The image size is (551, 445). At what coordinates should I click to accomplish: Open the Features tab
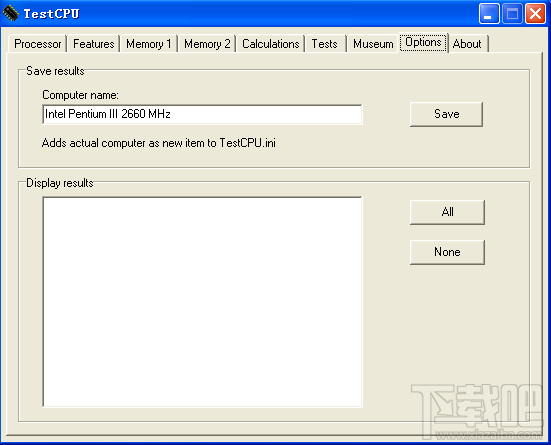pyautogui.click(x=93, y=44)
